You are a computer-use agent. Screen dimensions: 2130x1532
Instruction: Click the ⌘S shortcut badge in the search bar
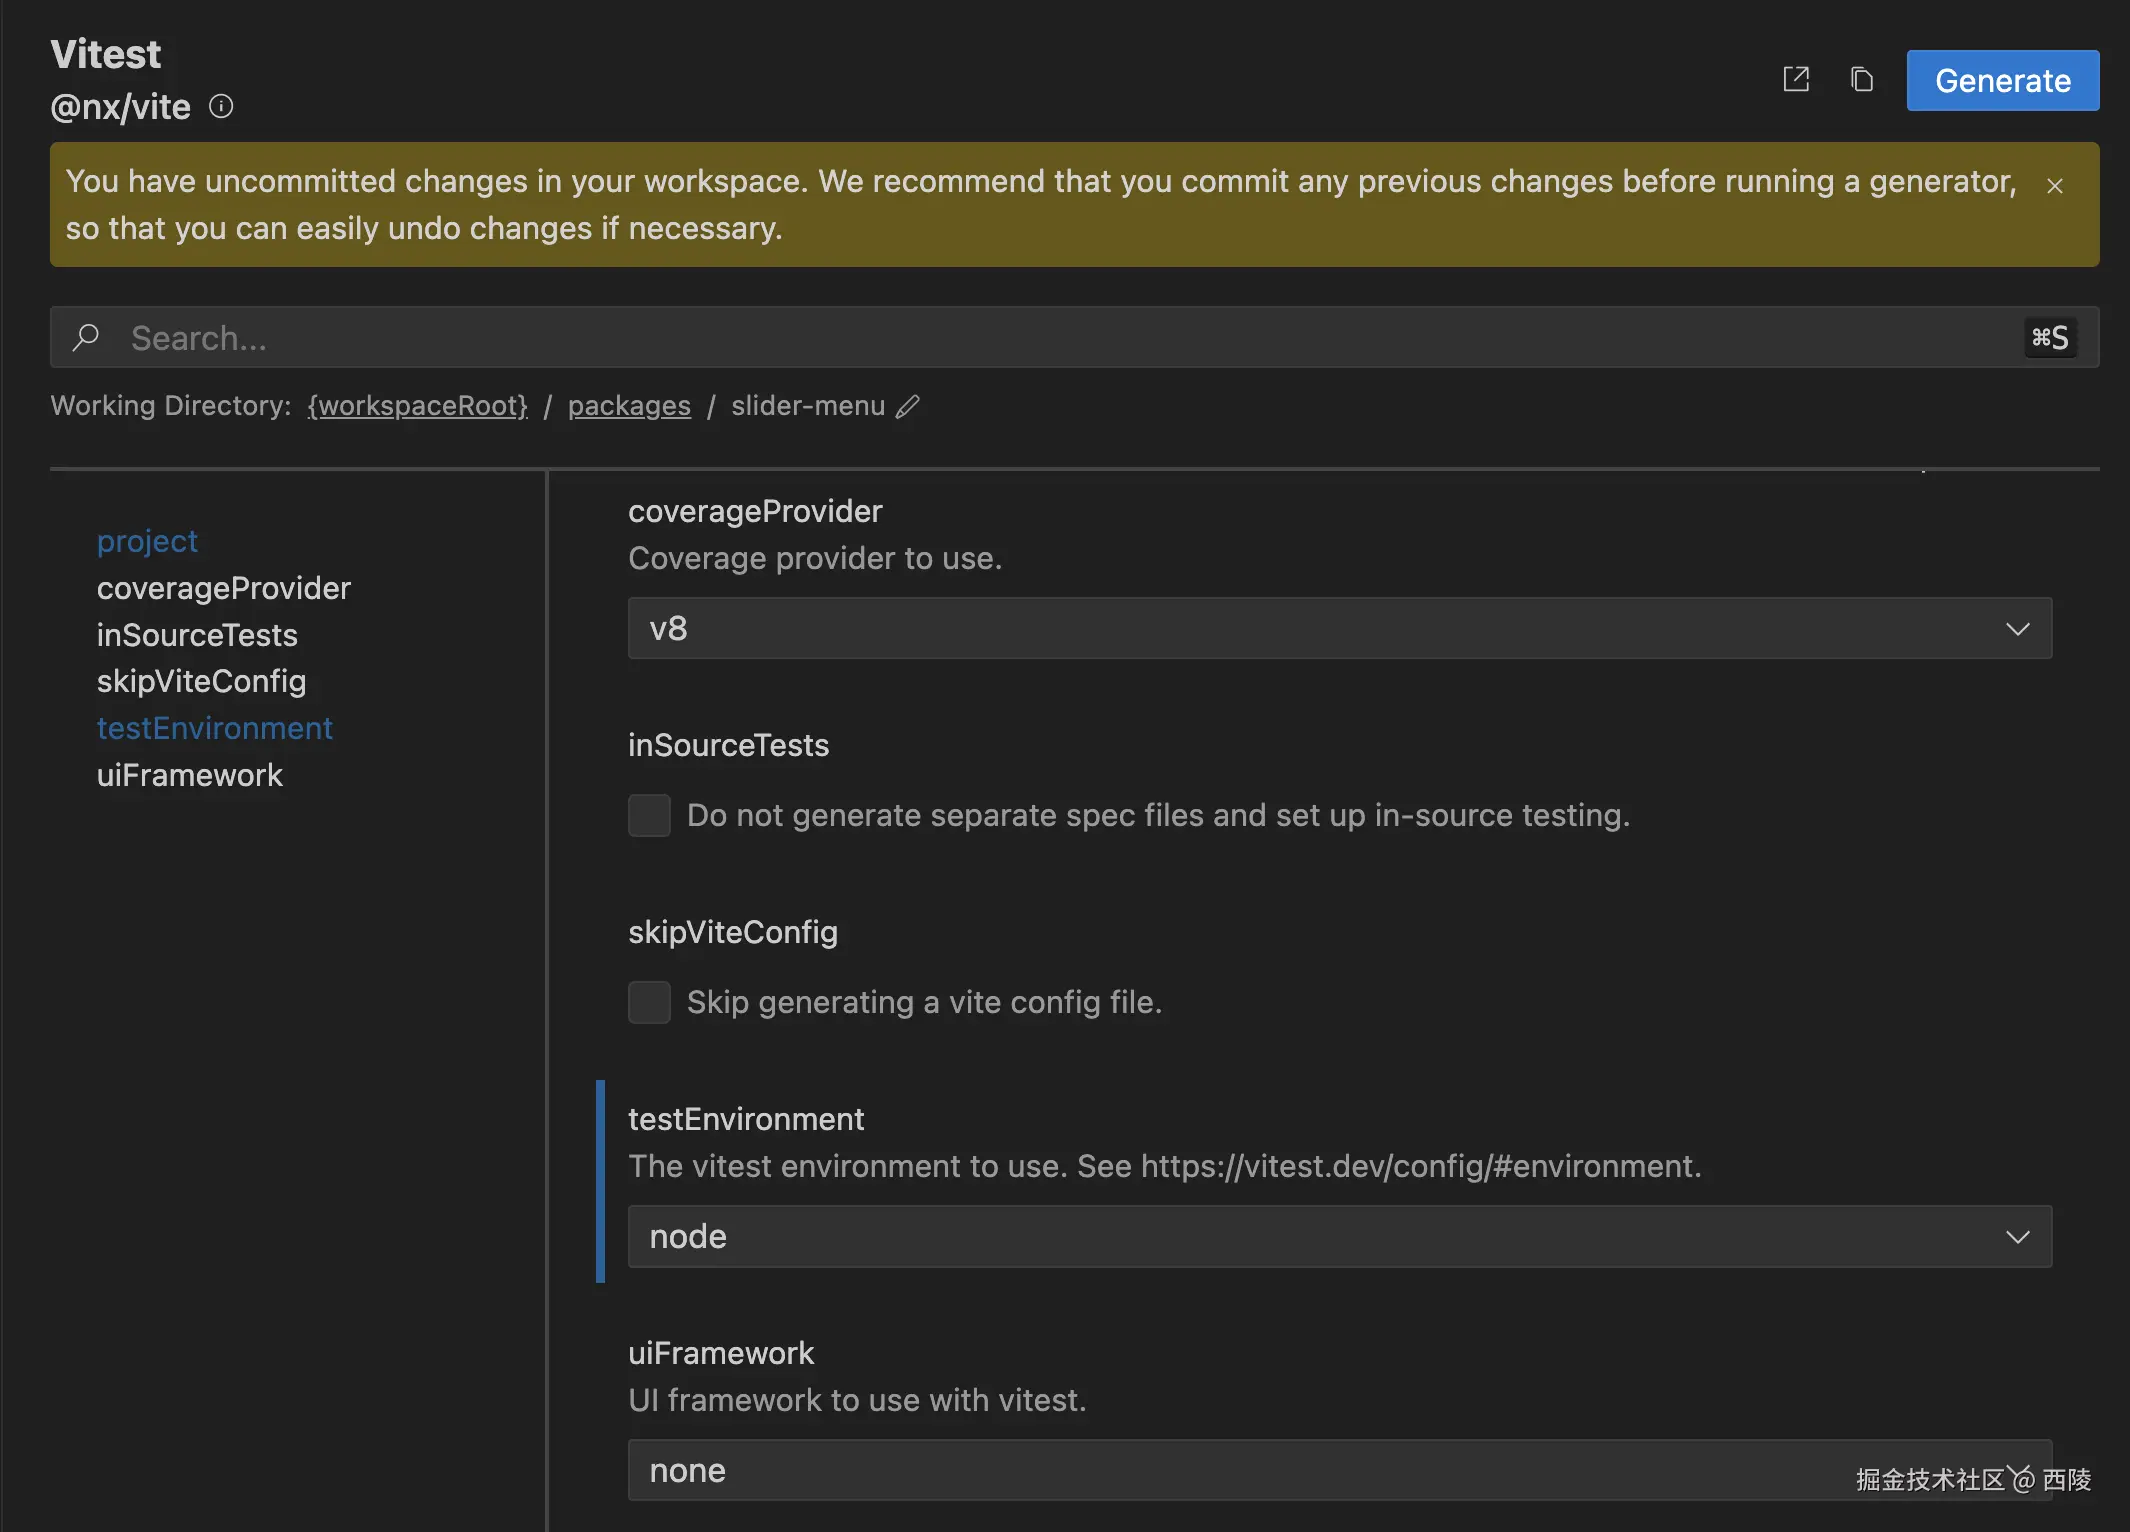(2049, 338)
